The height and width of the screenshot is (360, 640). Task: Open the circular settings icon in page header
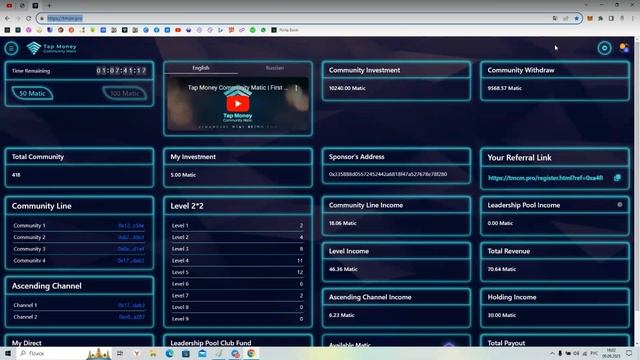coord(604,48)
